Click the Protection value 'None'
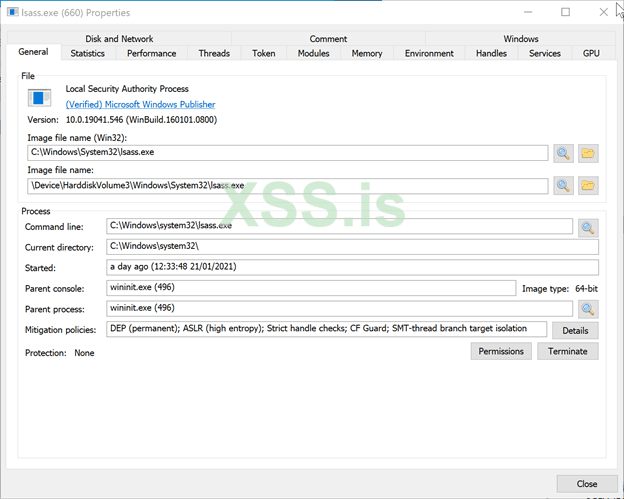This screenshot has height=499, width=624. [84, 353]
